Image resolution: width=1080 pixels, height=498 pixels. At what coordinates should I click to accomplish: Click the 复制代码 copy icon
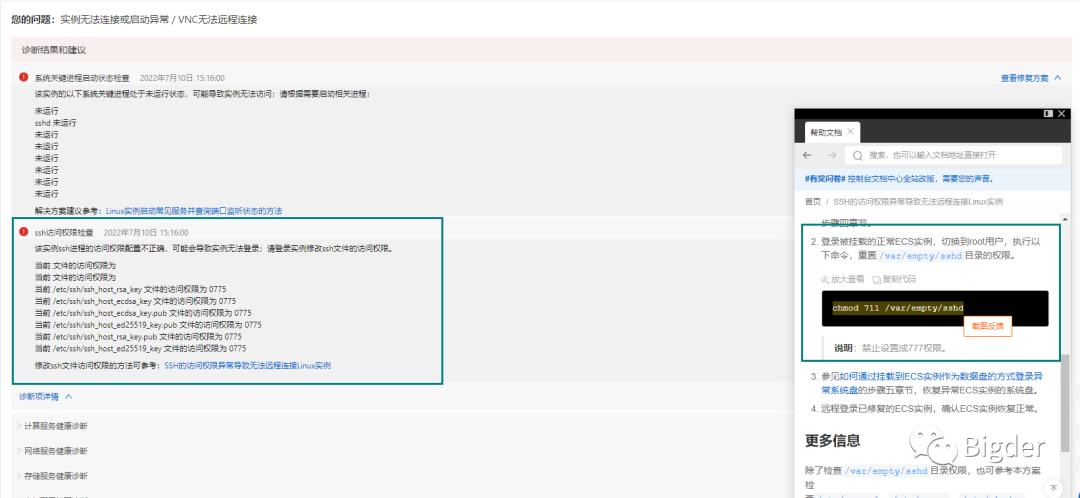pyautogui.click(x=877, y=280)
